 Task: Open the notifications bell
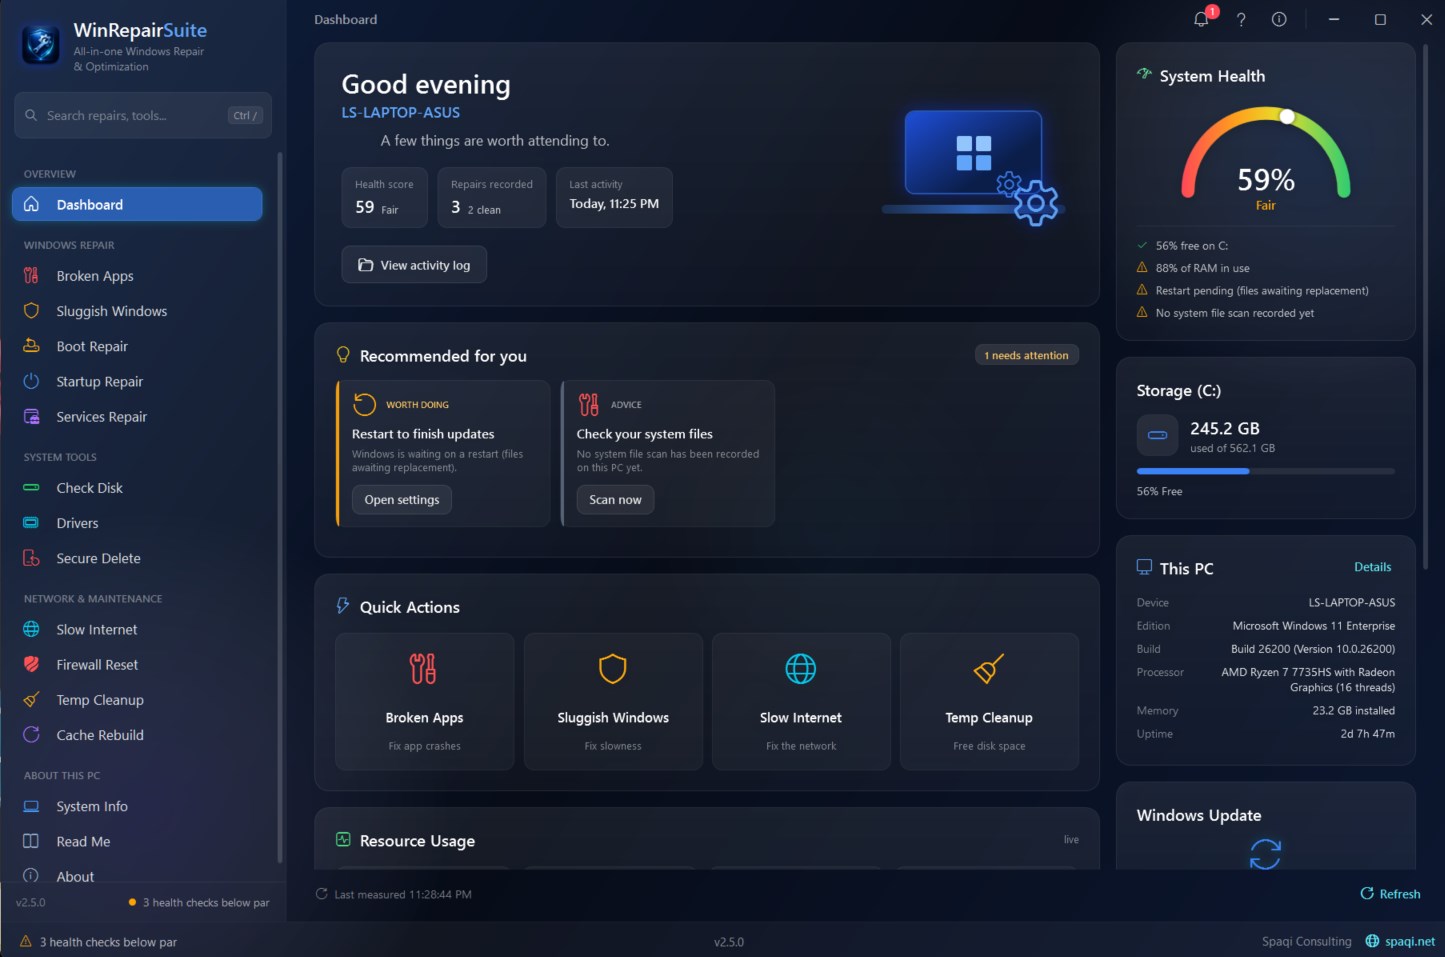pos(1202,19)
